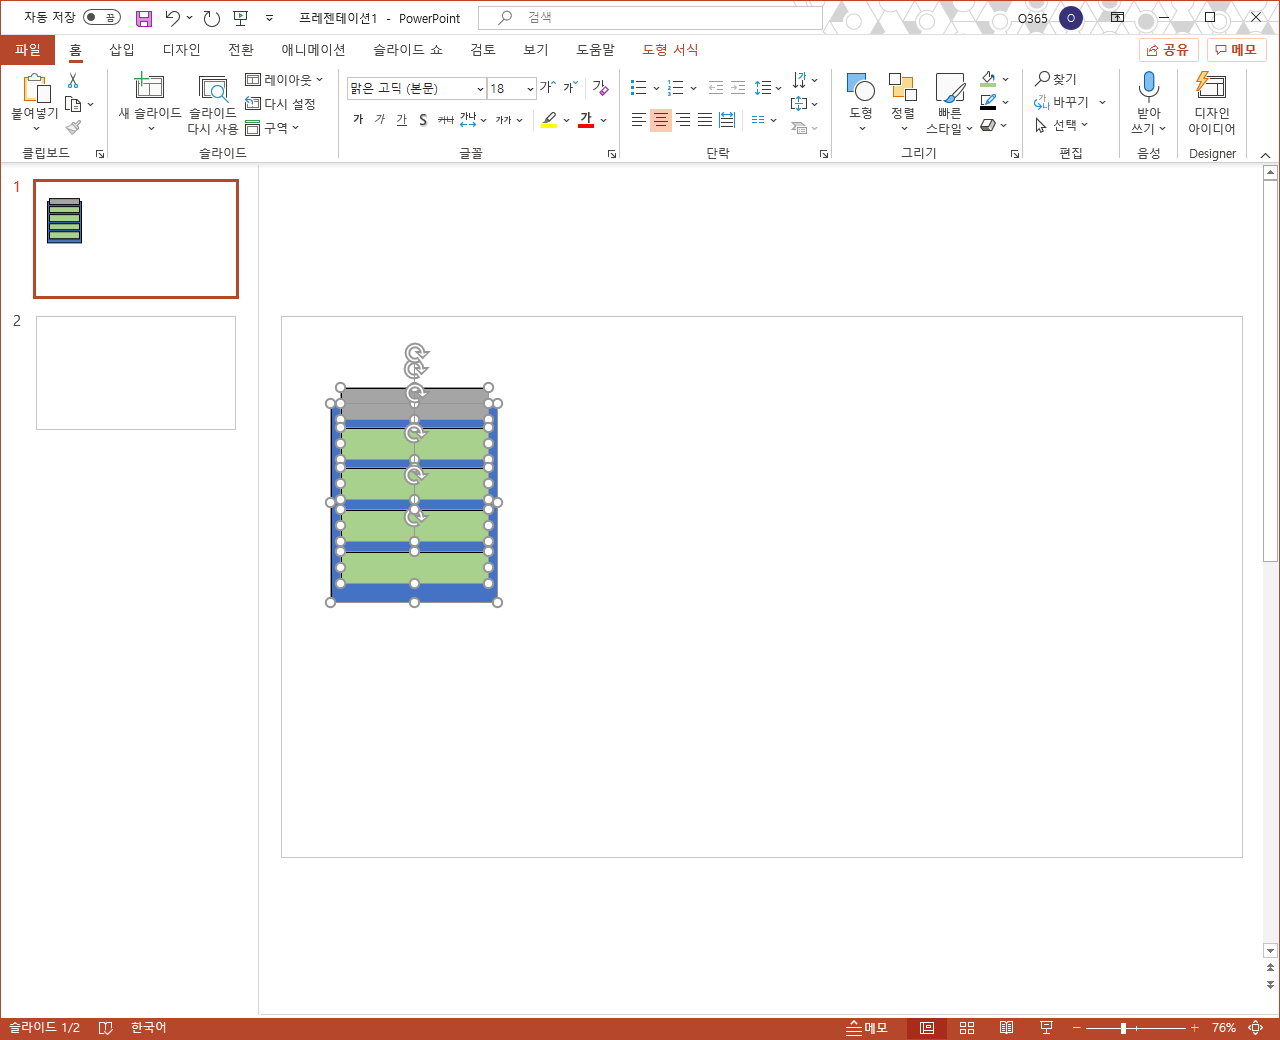Switch to Design (디자인) tab

click(x=182, y=49)
